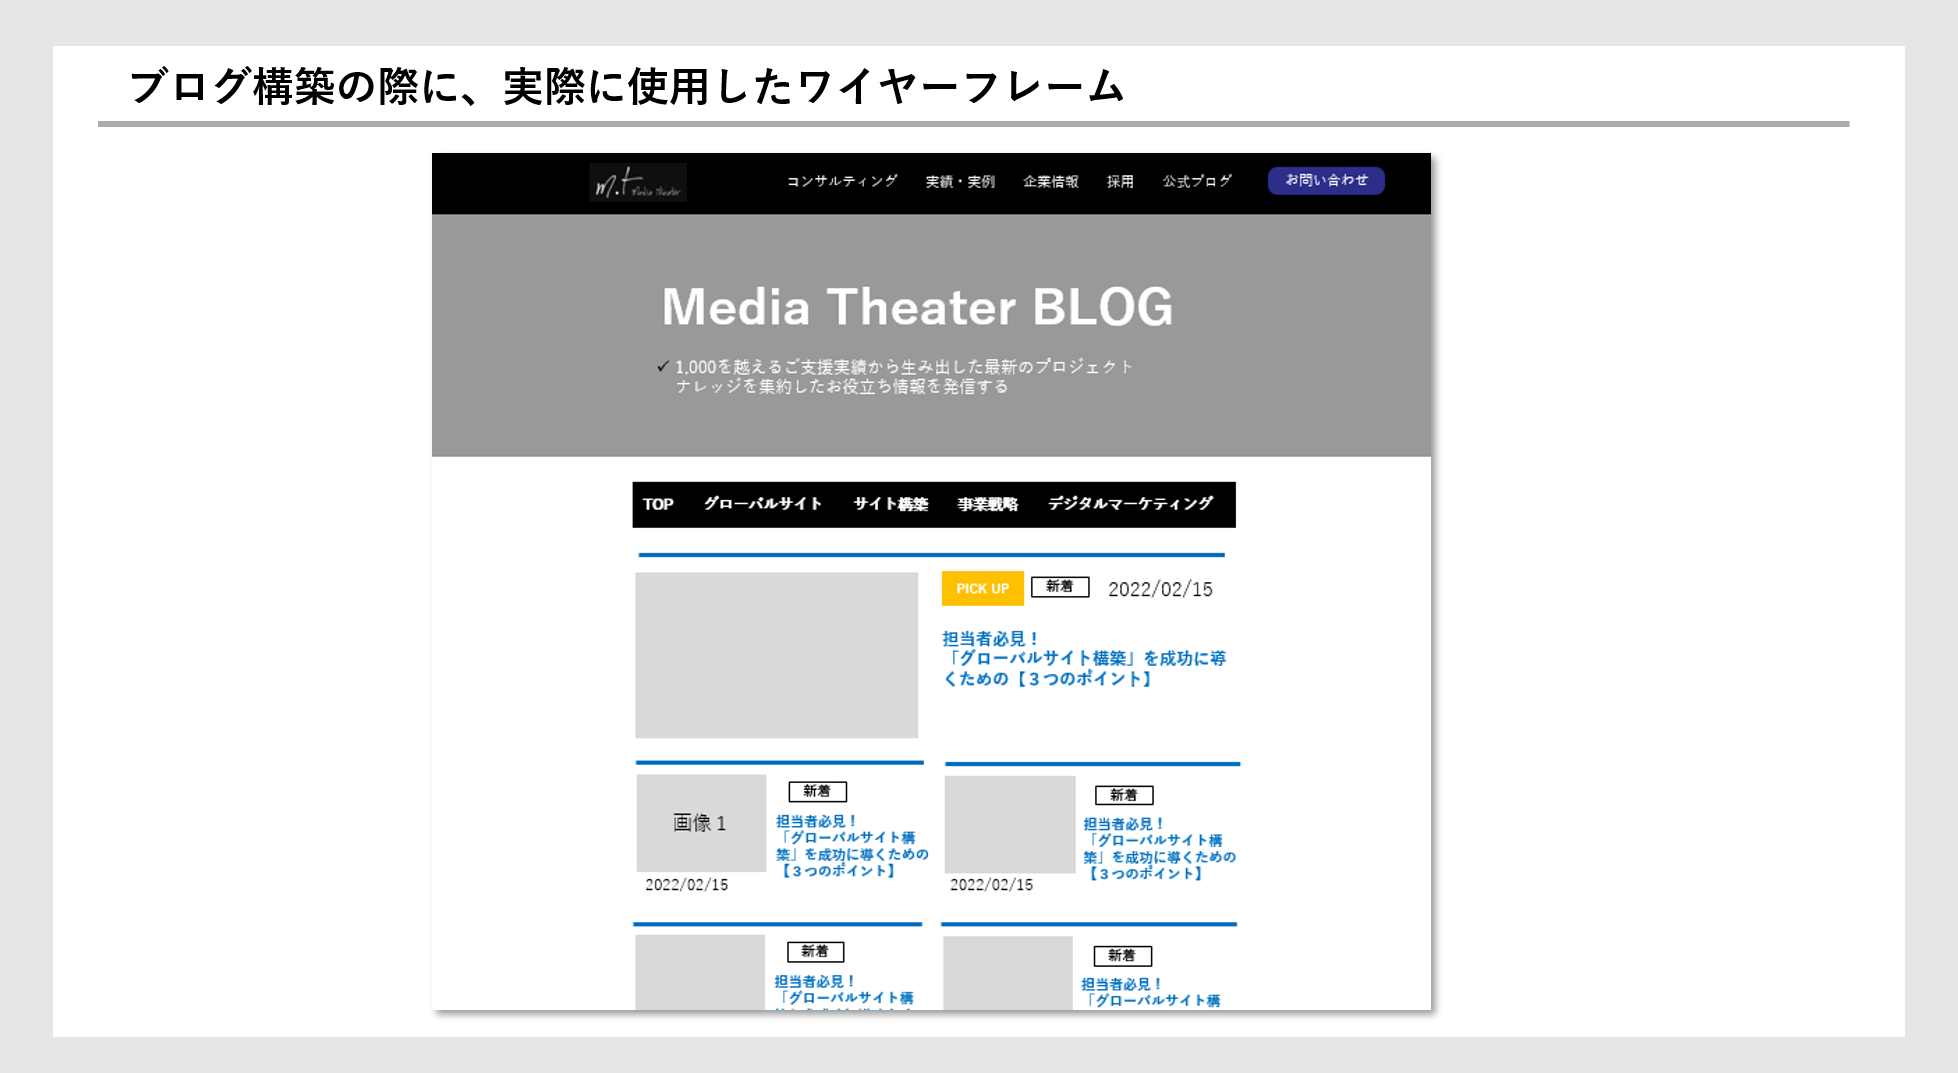Select the TOP tab in blog navigation
This screenshot has height=1073, width=1958.
point(658,504)
